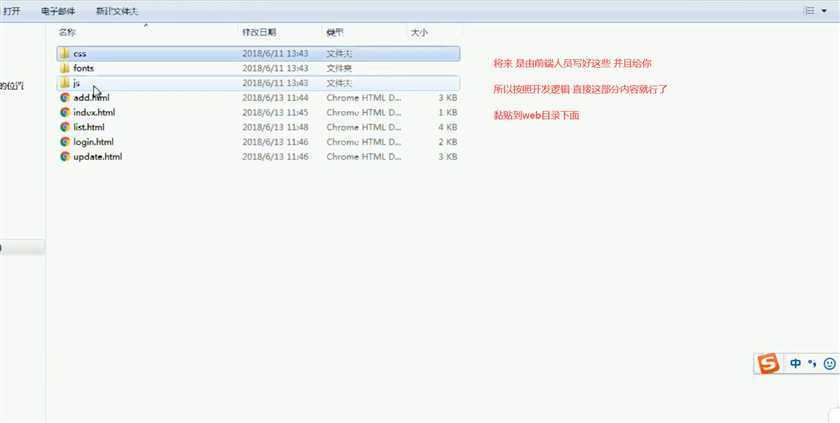Click the 2018/6/13 11:48 date of list.html
840x423 pixels.
click(x=275, y=127)
